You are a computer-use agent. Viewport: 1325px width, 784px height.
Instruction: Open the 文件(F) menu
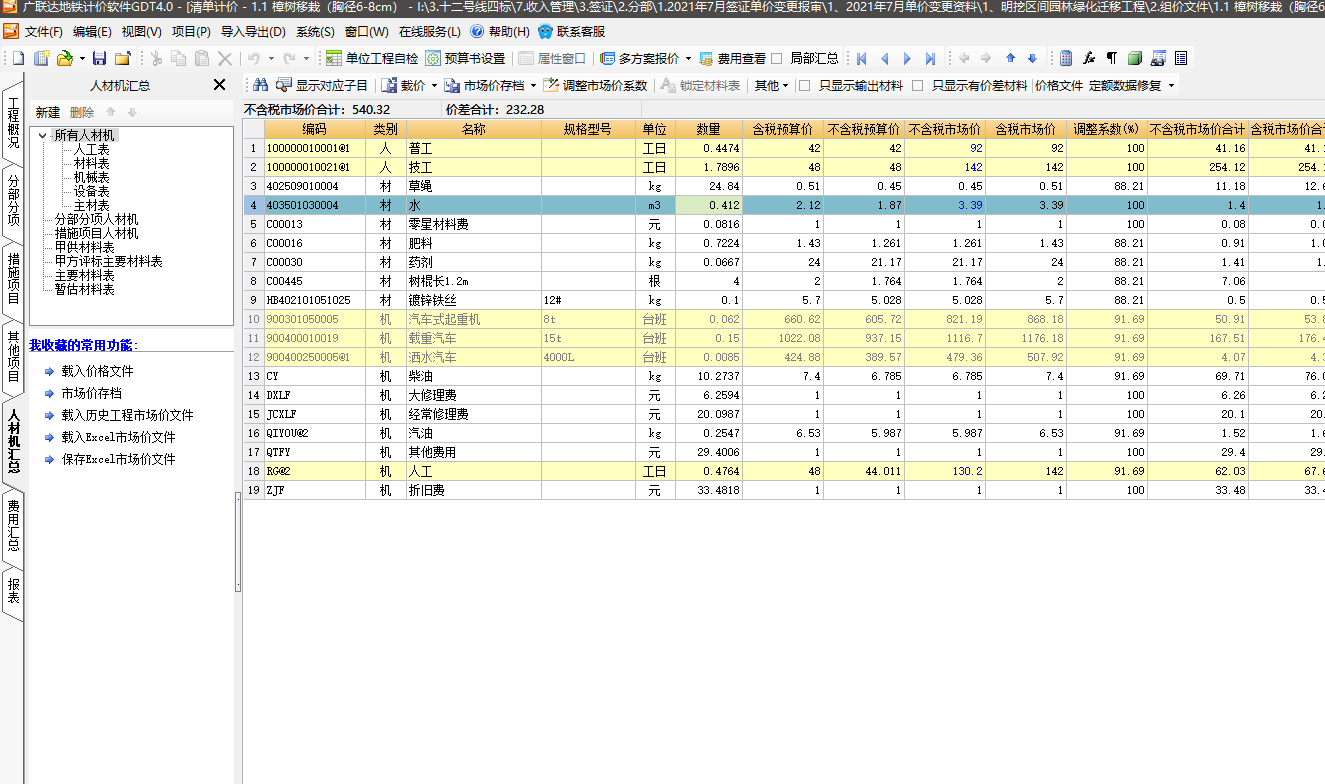pyautogui.click(x=44, y=32)
